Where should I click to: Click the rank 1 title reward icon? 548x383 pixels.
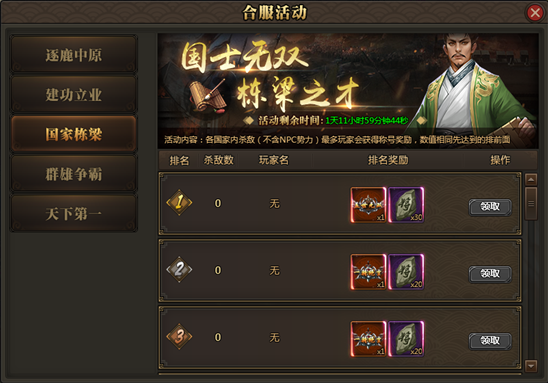click(x=368, y=205)
